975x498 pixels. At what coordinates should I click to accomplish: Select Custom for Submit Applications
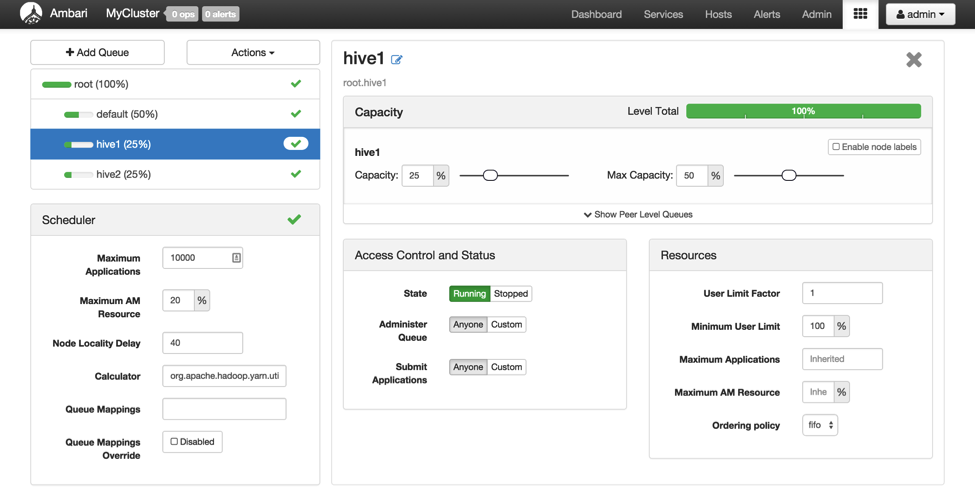[x=506, y=367]
